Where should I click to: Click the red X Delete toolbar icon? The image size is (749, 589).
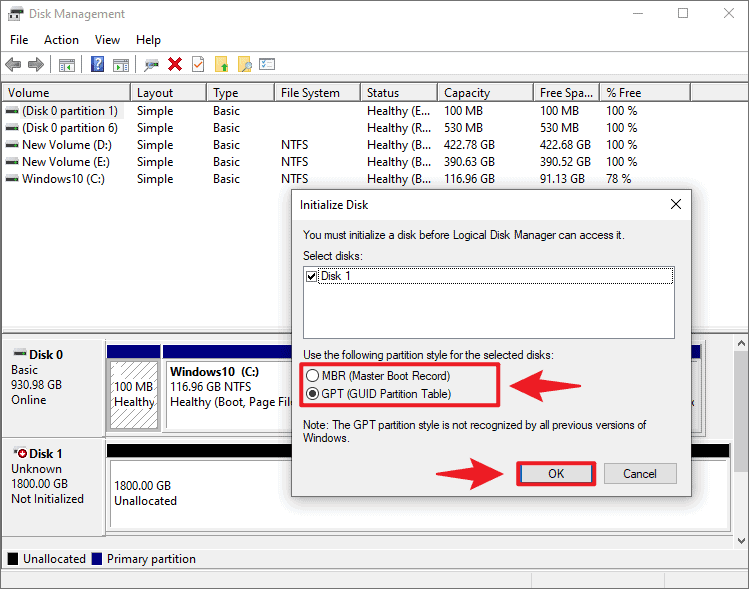(x=175, y=64)
